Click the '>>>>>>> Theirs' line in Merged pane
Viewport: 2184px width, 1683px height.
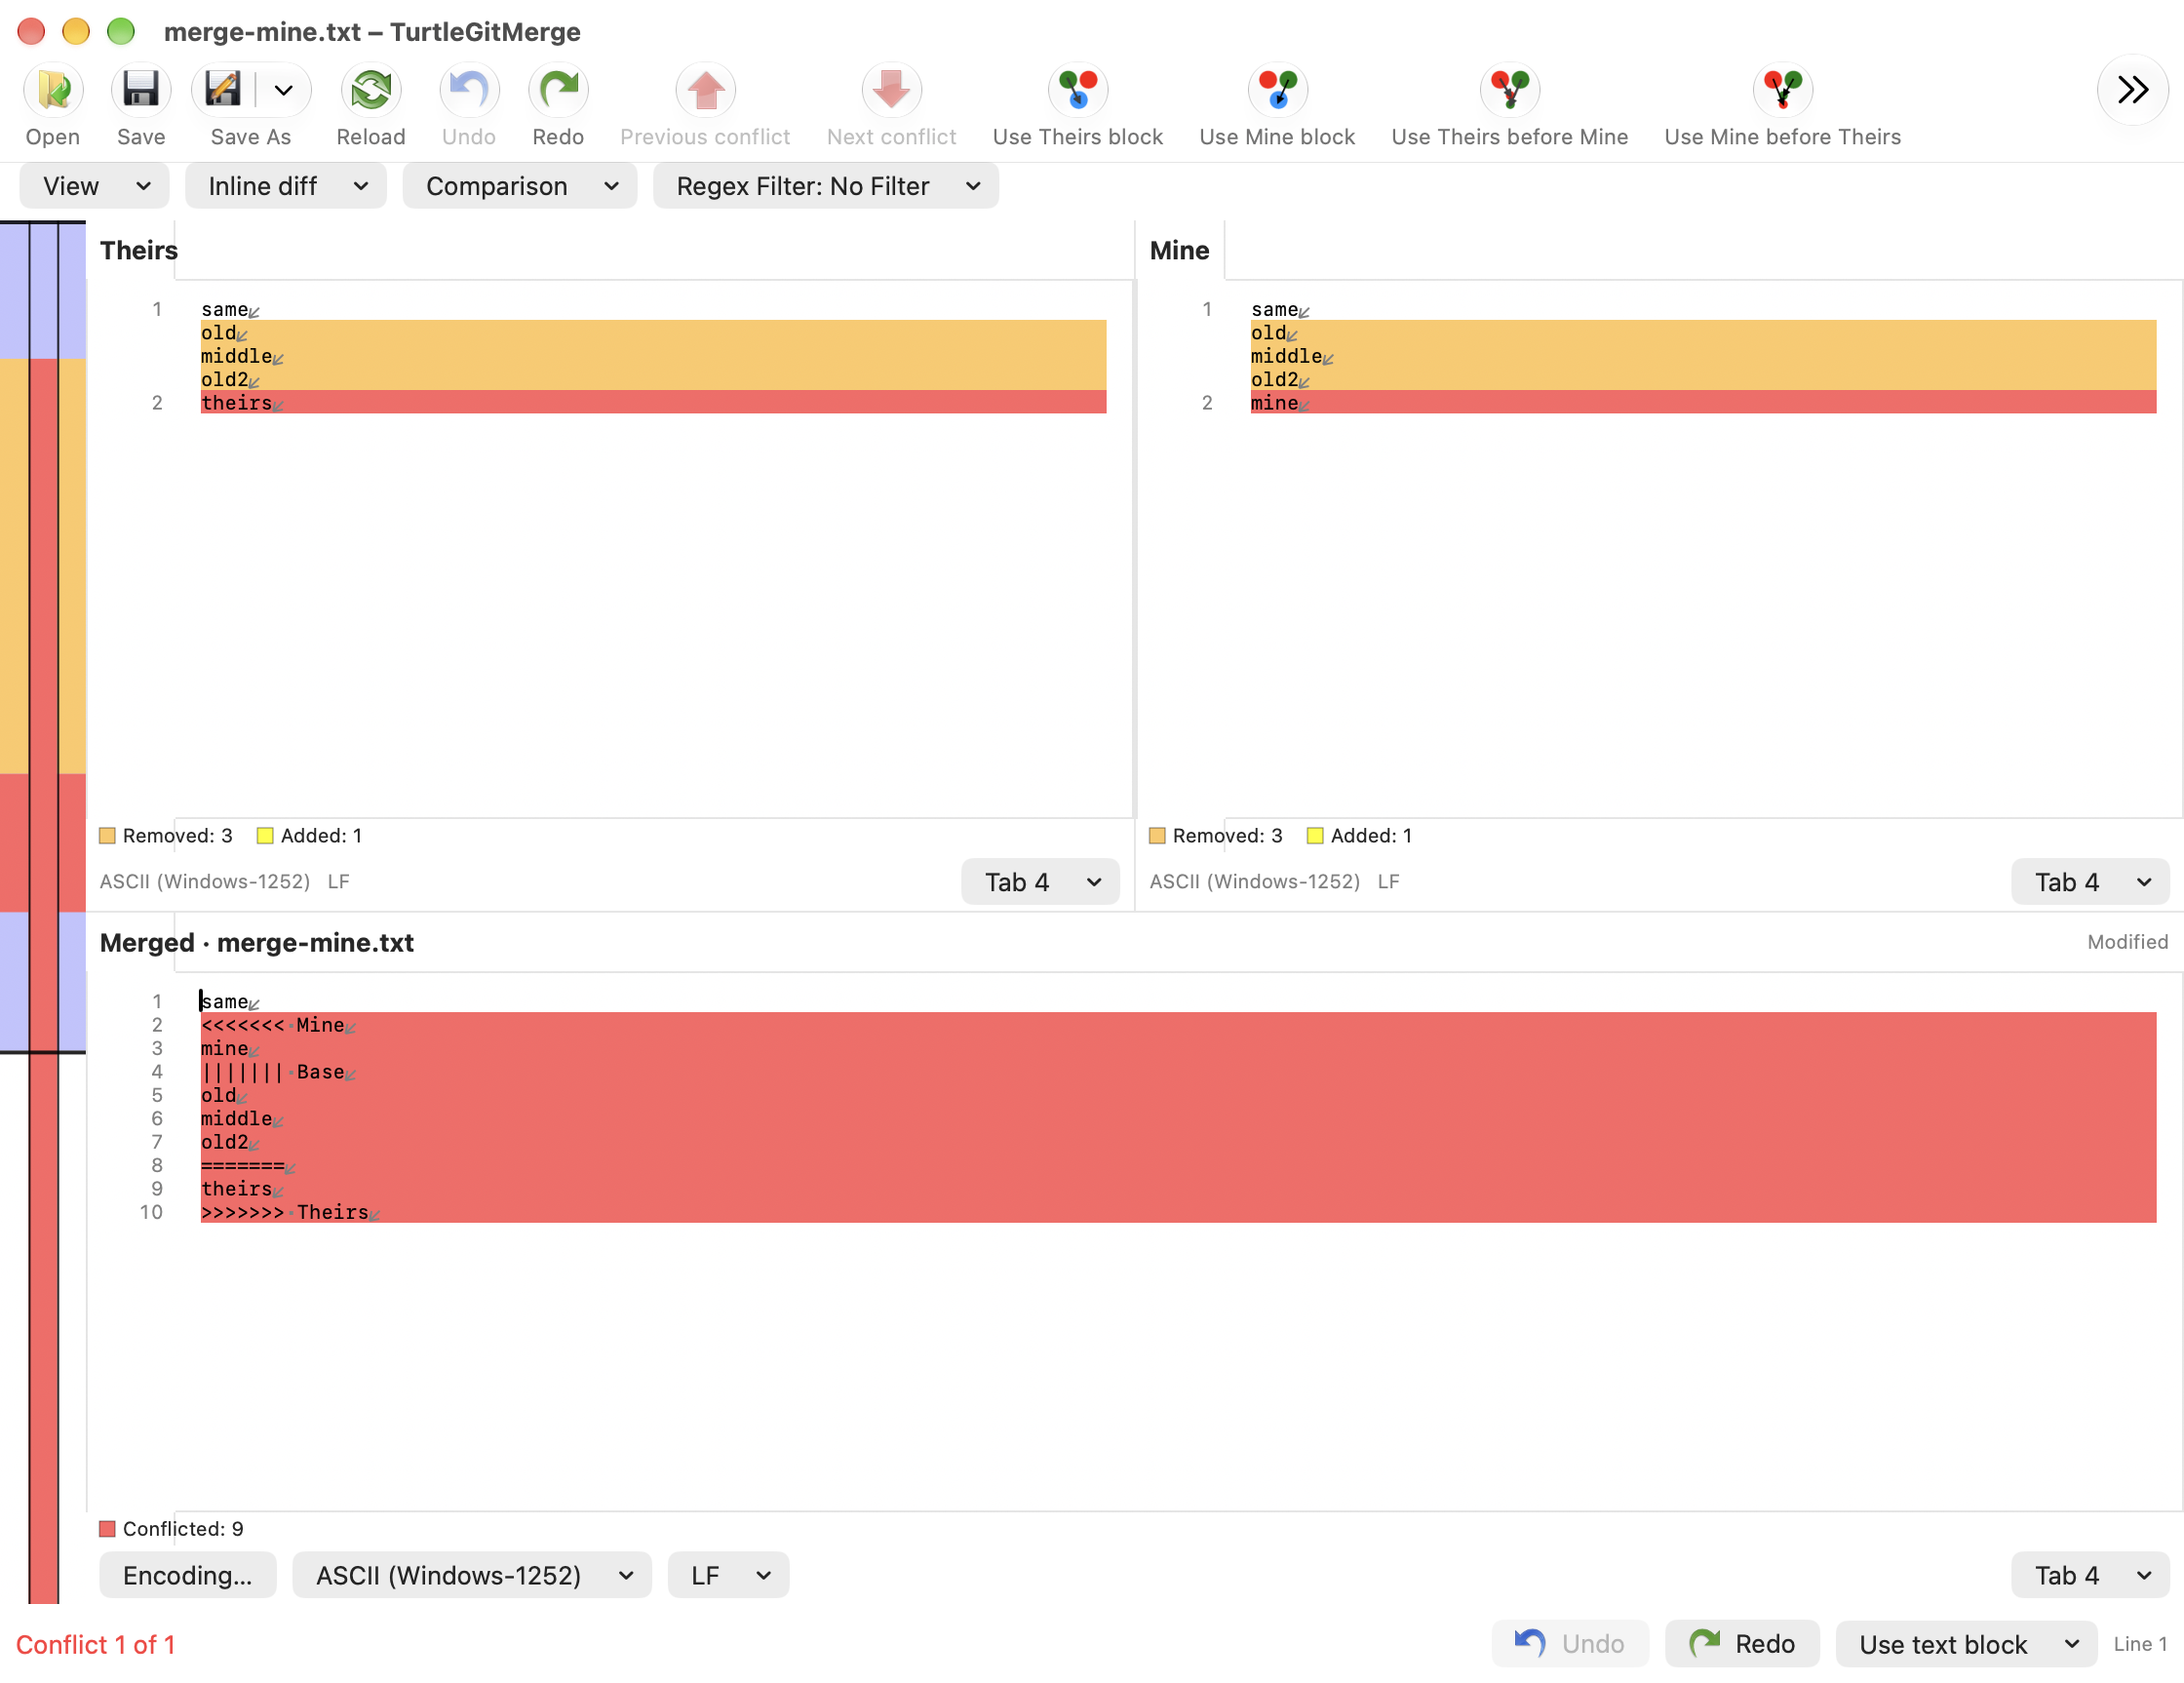click(1178, 1212)
